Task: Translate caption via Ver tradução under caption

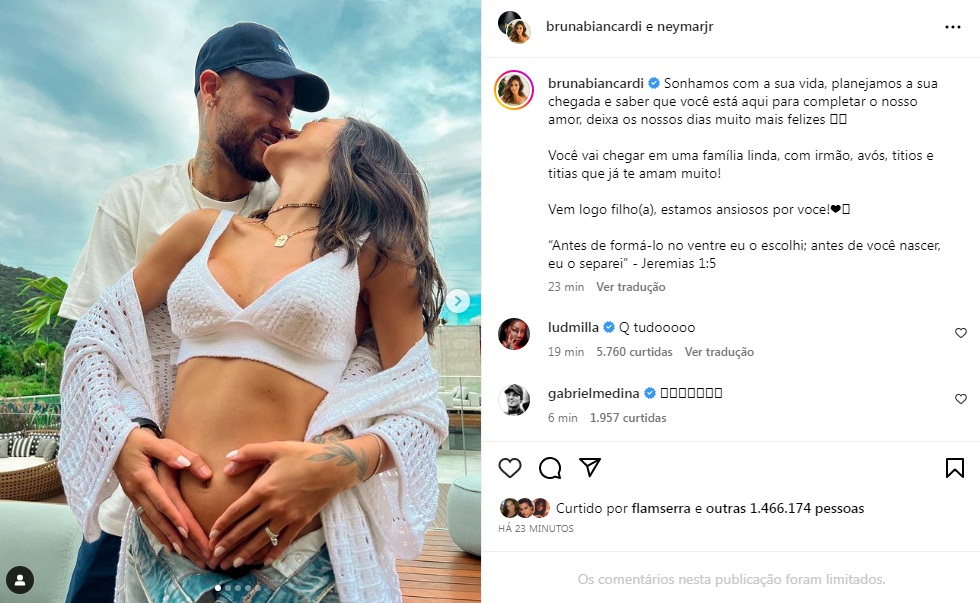Action: tap(631, 287)
